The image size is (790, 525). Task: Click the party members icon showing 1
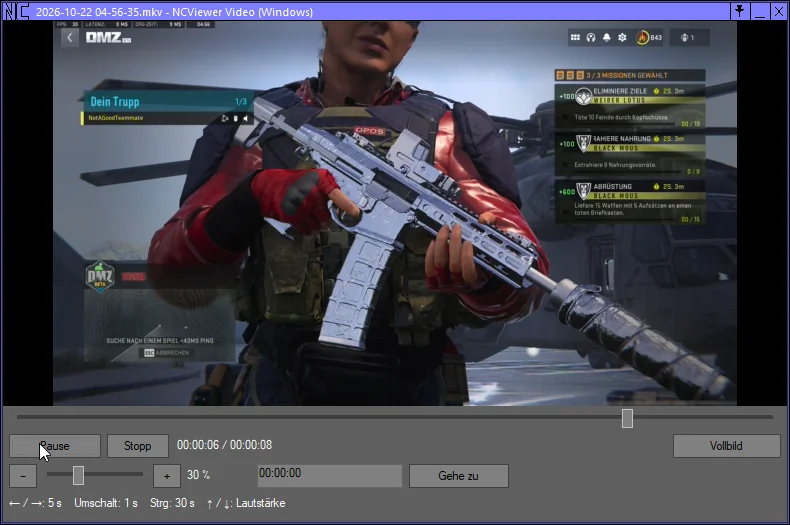pyautogui.click(x=684, y=37)
